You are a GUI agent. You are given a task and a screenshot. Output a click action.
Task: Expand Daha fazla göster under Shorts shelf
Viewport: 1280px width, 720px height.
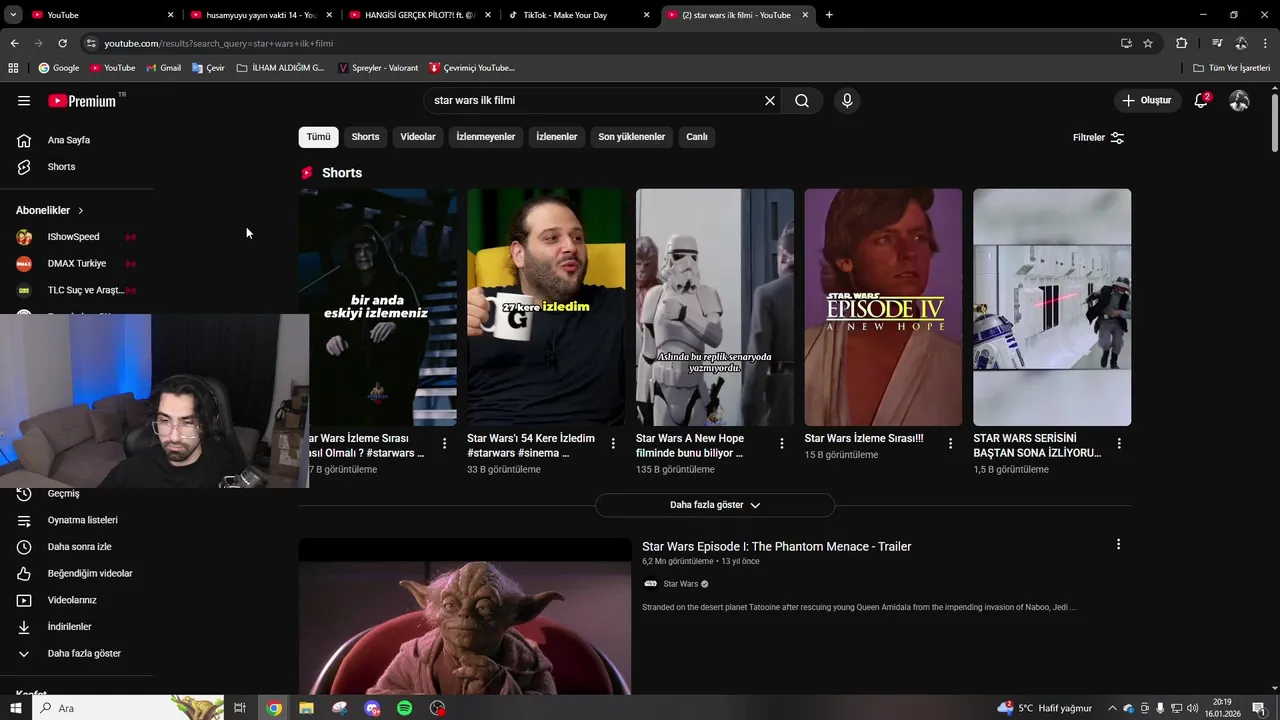click(715, 505)
